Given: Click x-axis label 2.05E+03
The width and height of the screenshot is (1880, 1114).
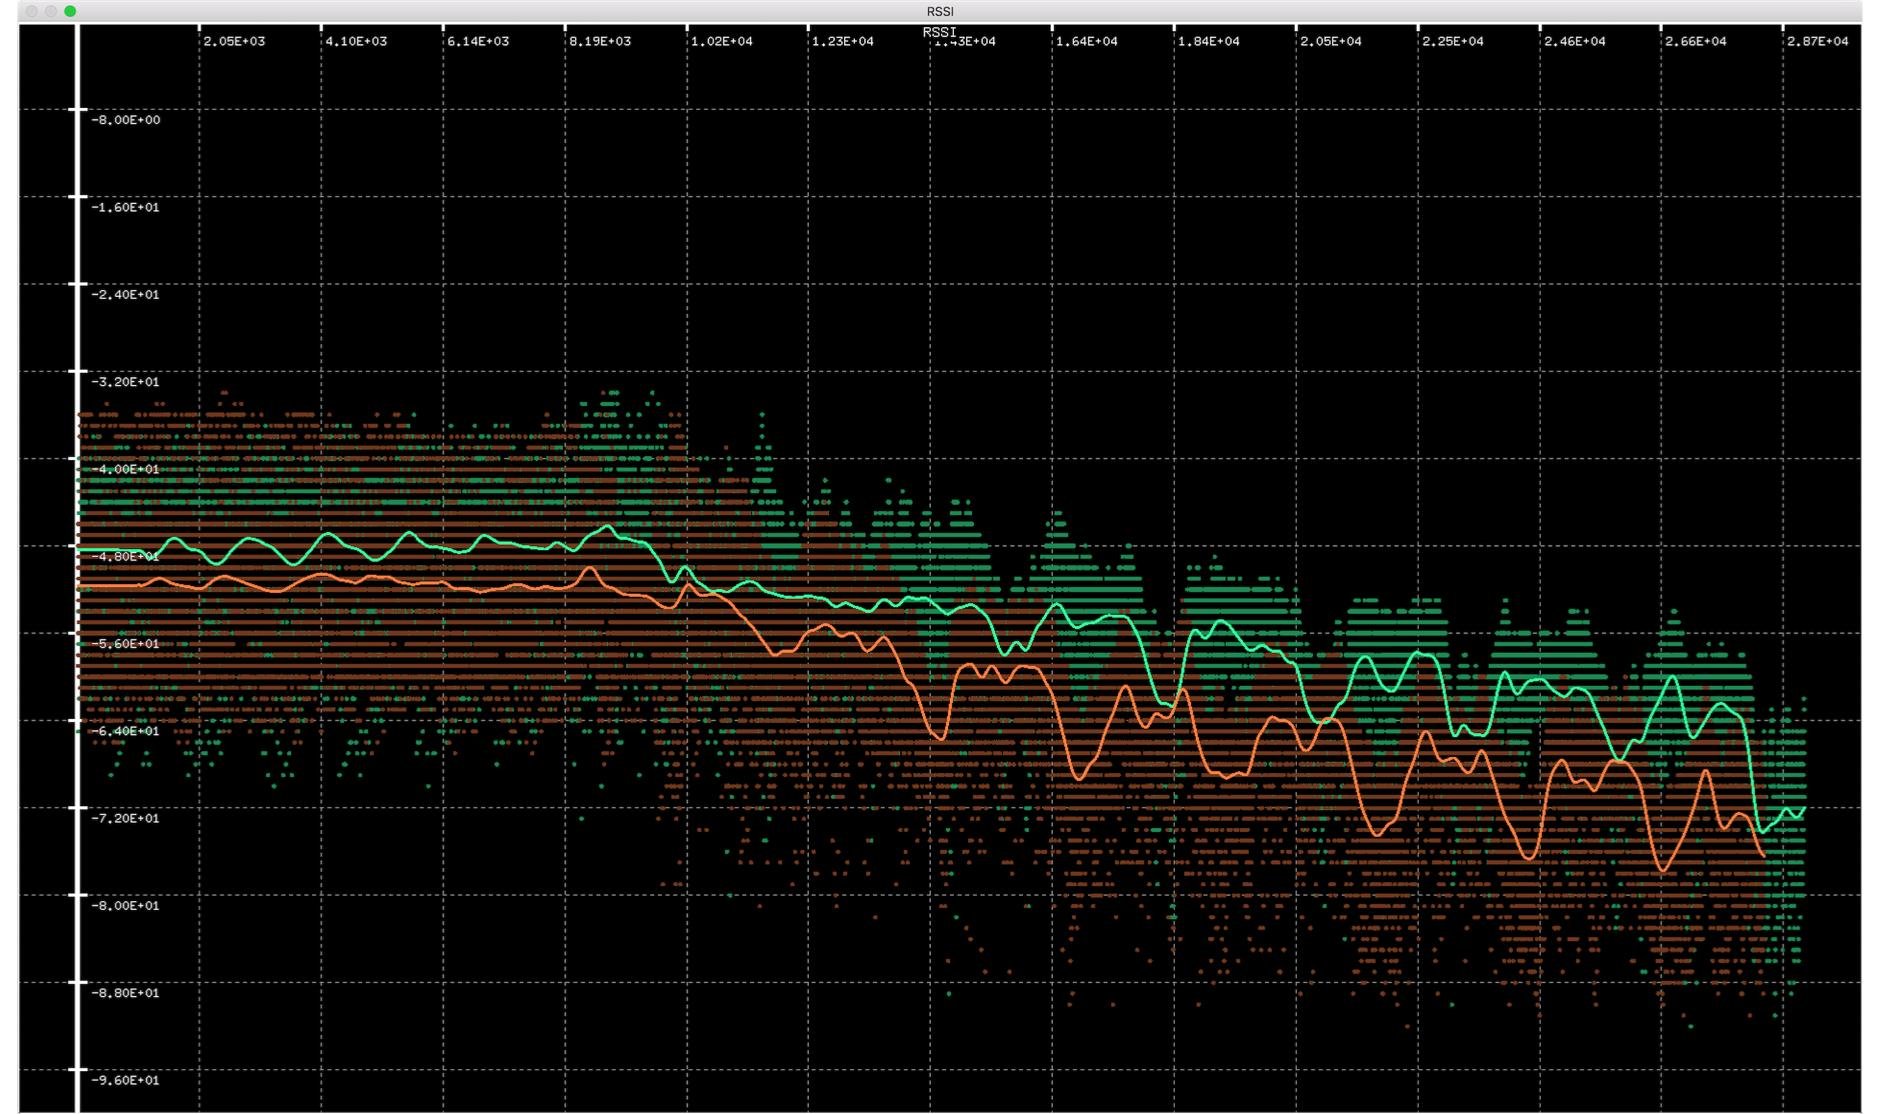Looking at the screenshot, I should pyautogui.click(x=234, y=41).
